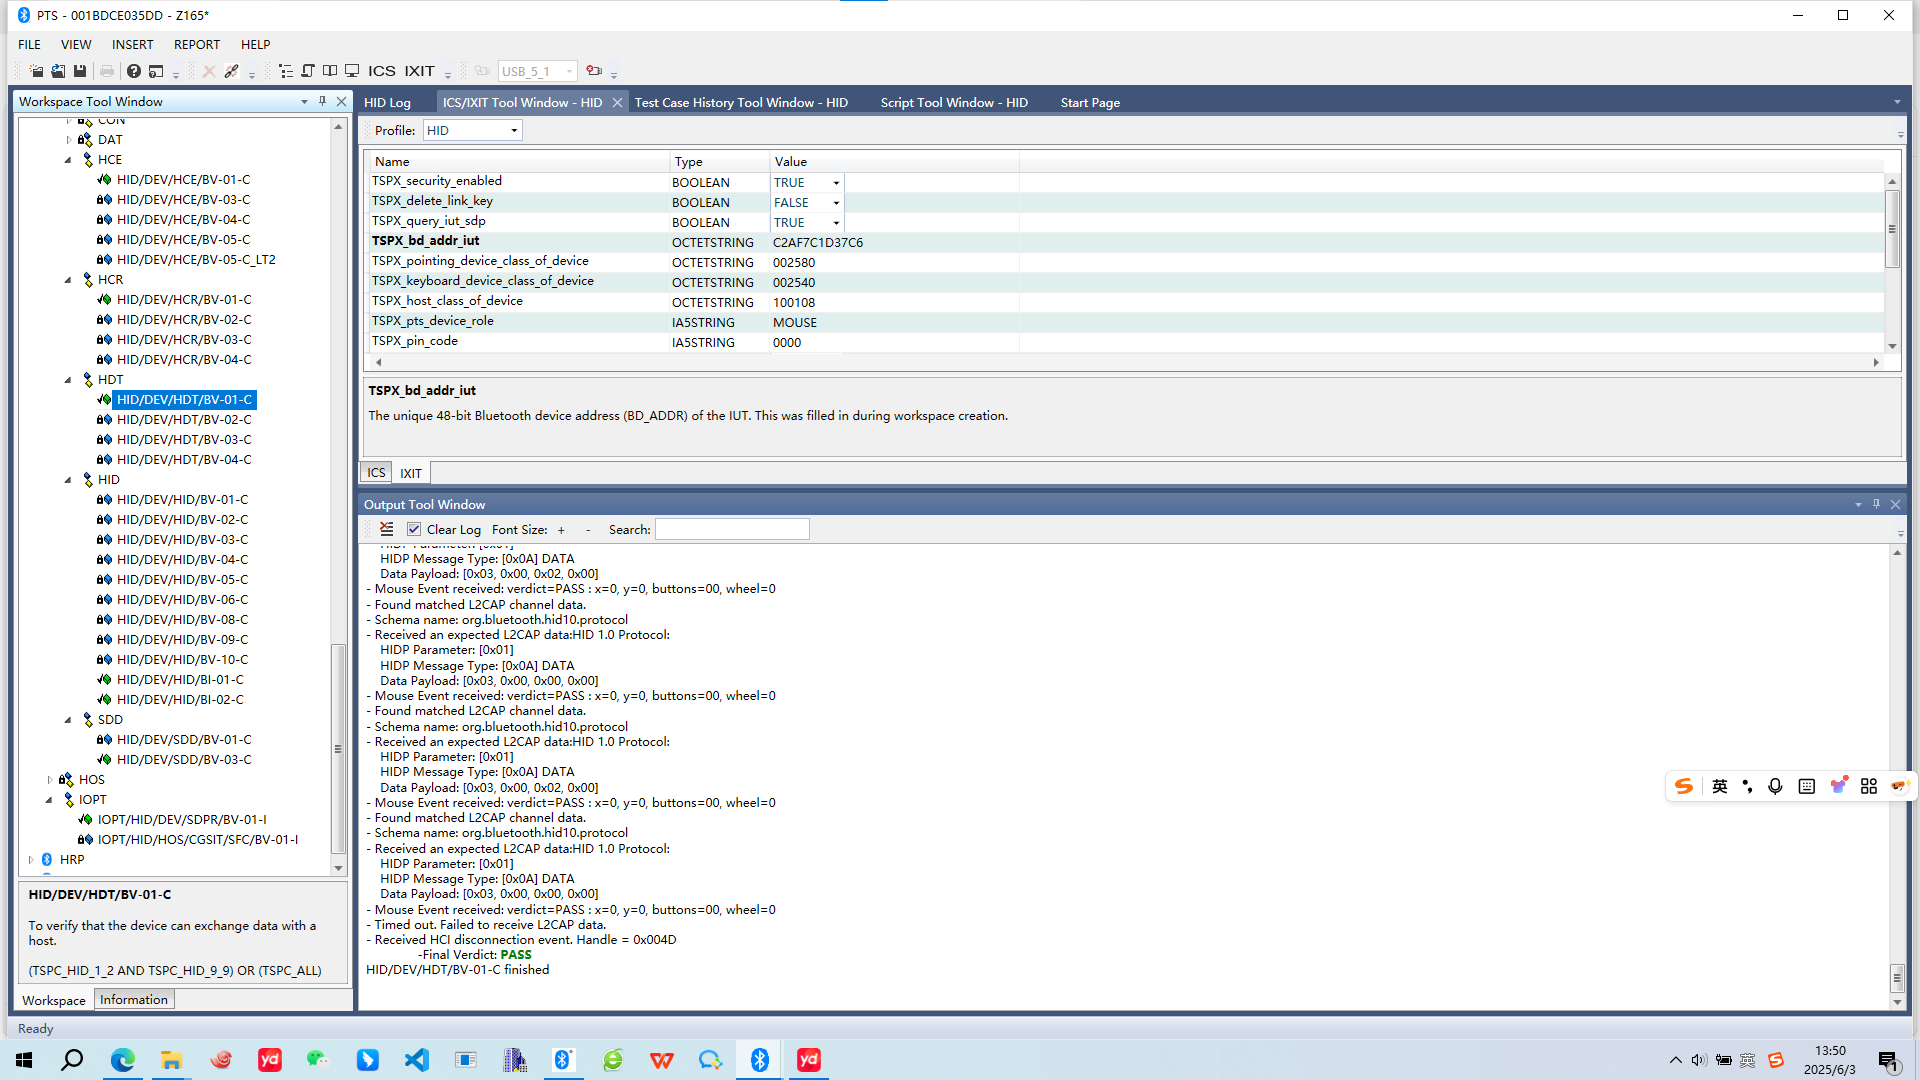Image resolution: width=1920 pixels, height=1080 pixels.
Task: Collapse the HCE tree node
Action: pyautogui.click(x=68, y=160)
